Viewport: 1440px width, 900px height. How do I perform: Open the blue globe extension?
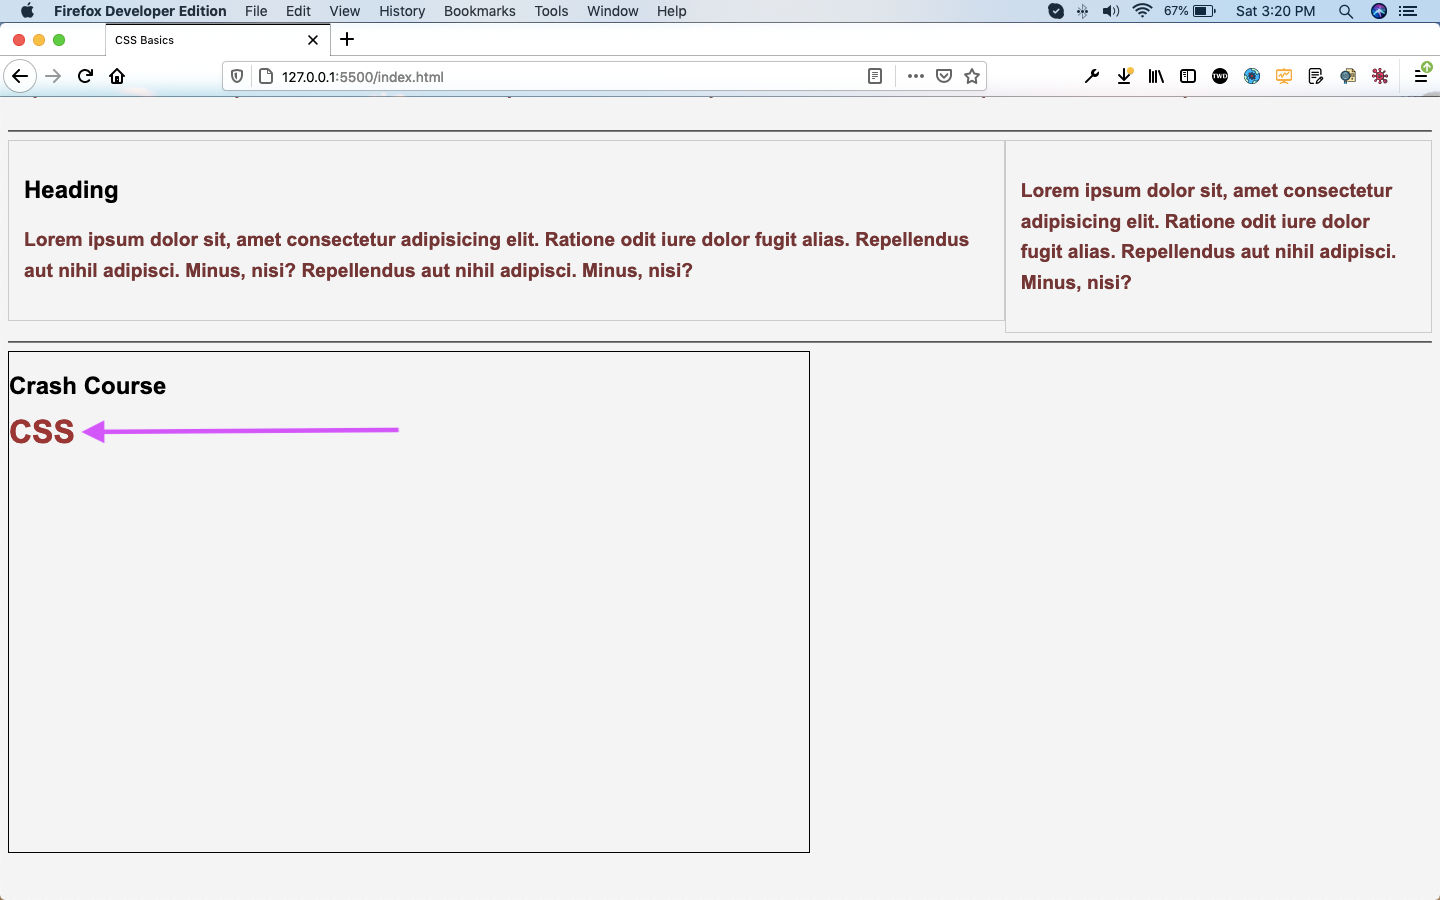click(x=1252, y=76)
